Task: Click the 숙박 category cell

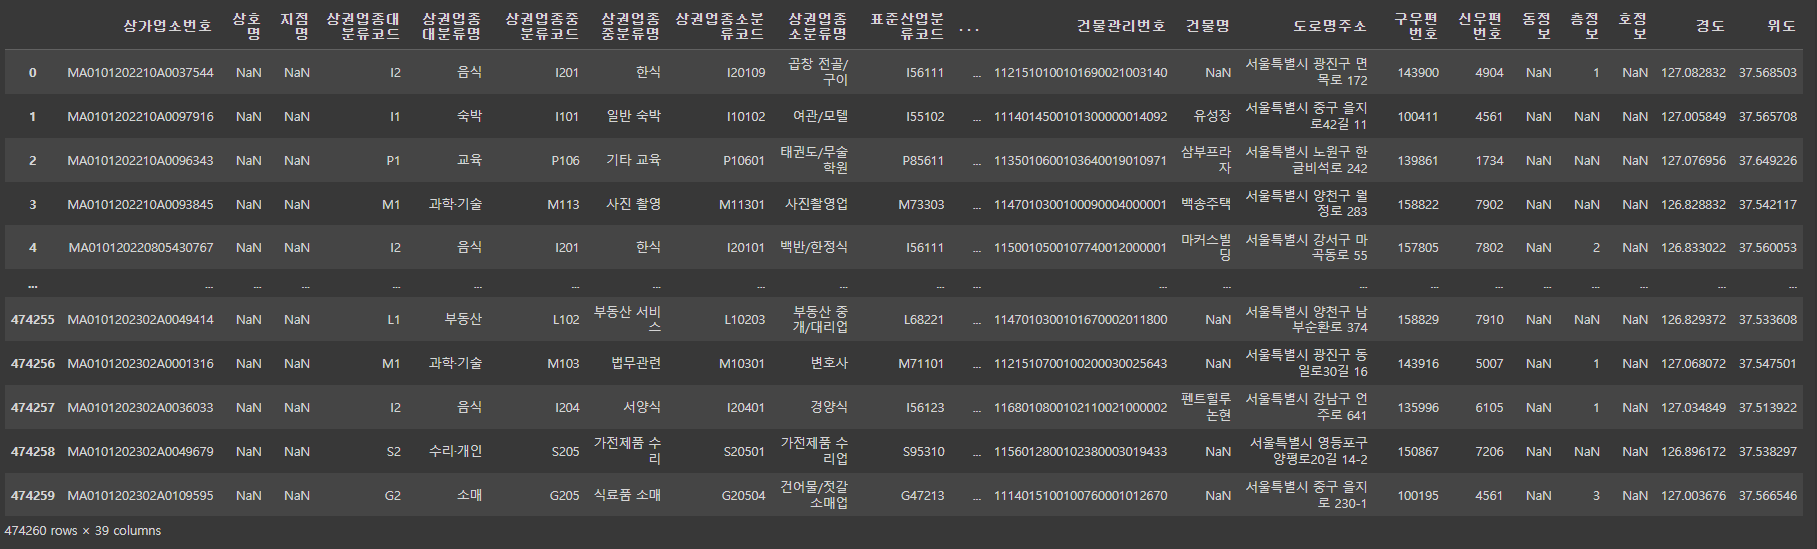Action: (469, 116)
